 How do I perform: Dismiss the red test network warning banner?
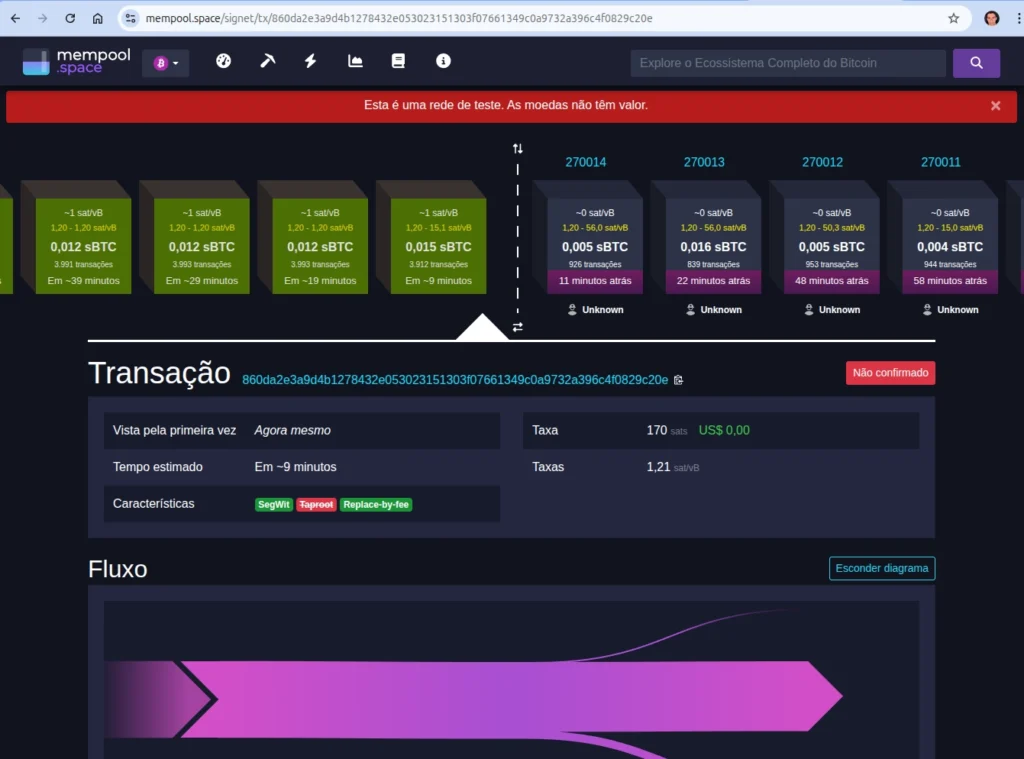point(995,105)
